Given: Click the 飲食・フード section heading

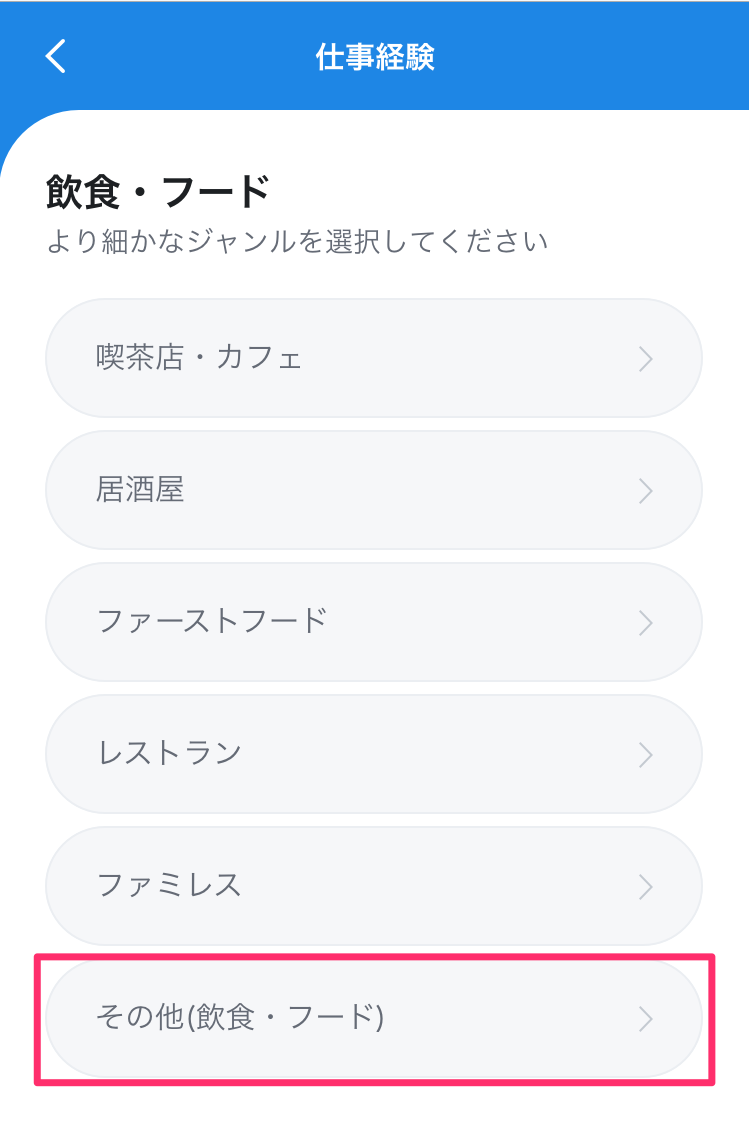Looking at the screenshot, I should click(157, 191).
